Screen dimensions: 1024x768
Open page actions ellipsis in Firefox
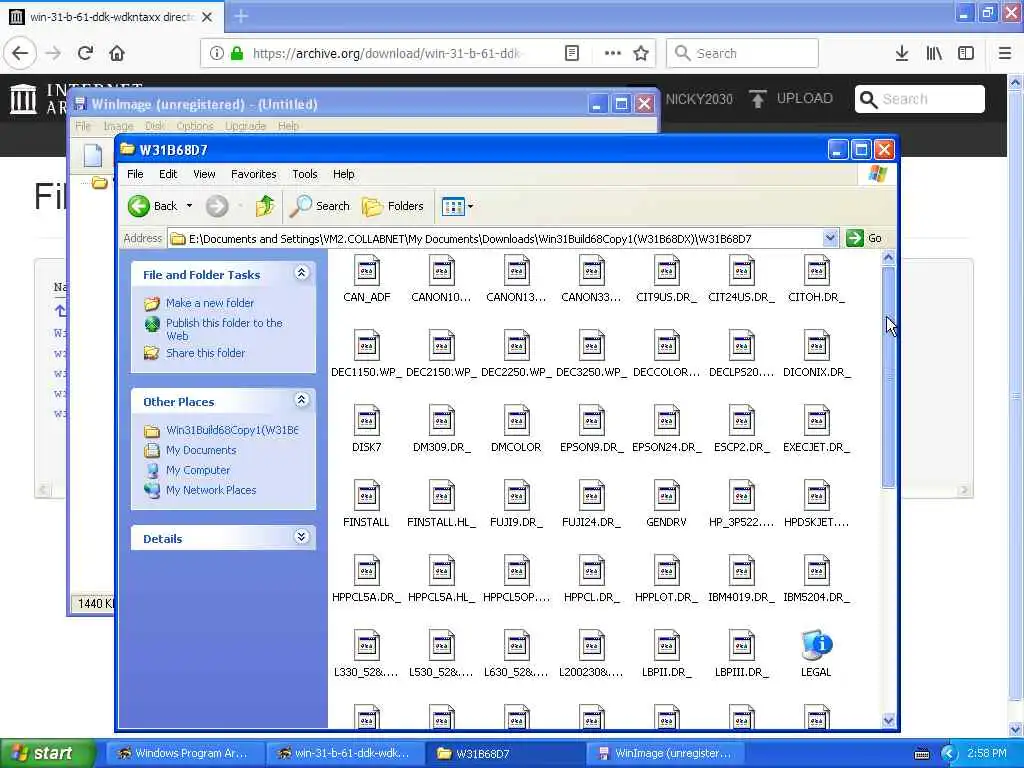point(613,54)
